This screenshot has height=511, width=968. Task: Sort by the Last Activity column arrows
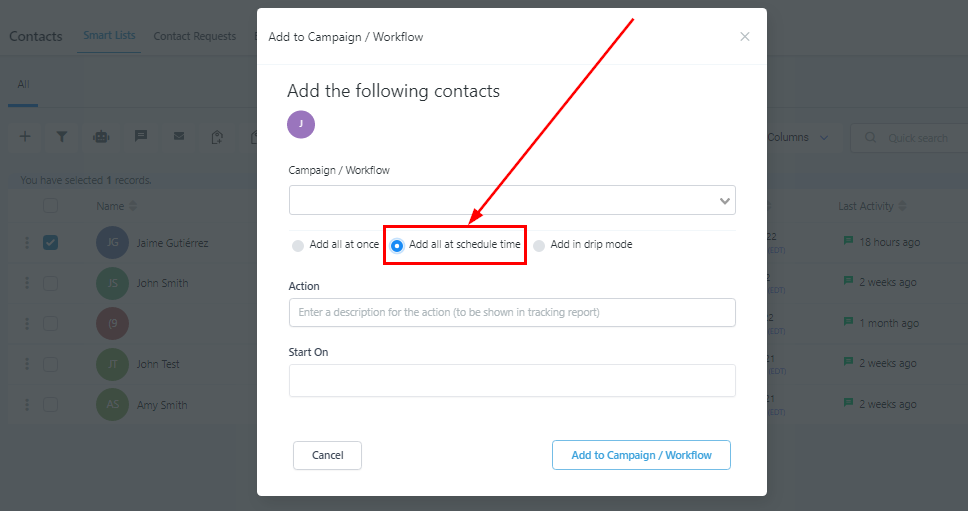[x=903, y=206]
